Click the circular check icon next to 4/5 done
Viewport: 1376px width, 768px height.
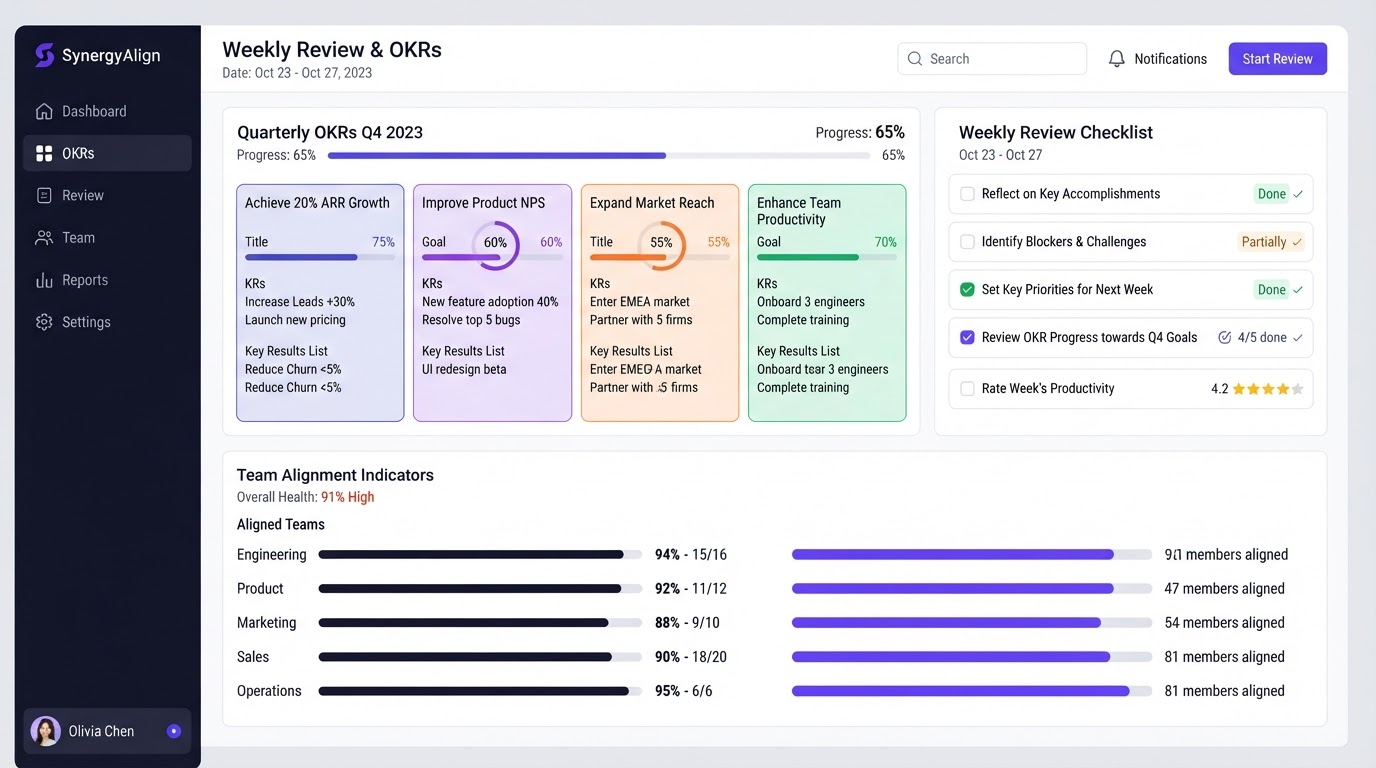[1225, 337]
